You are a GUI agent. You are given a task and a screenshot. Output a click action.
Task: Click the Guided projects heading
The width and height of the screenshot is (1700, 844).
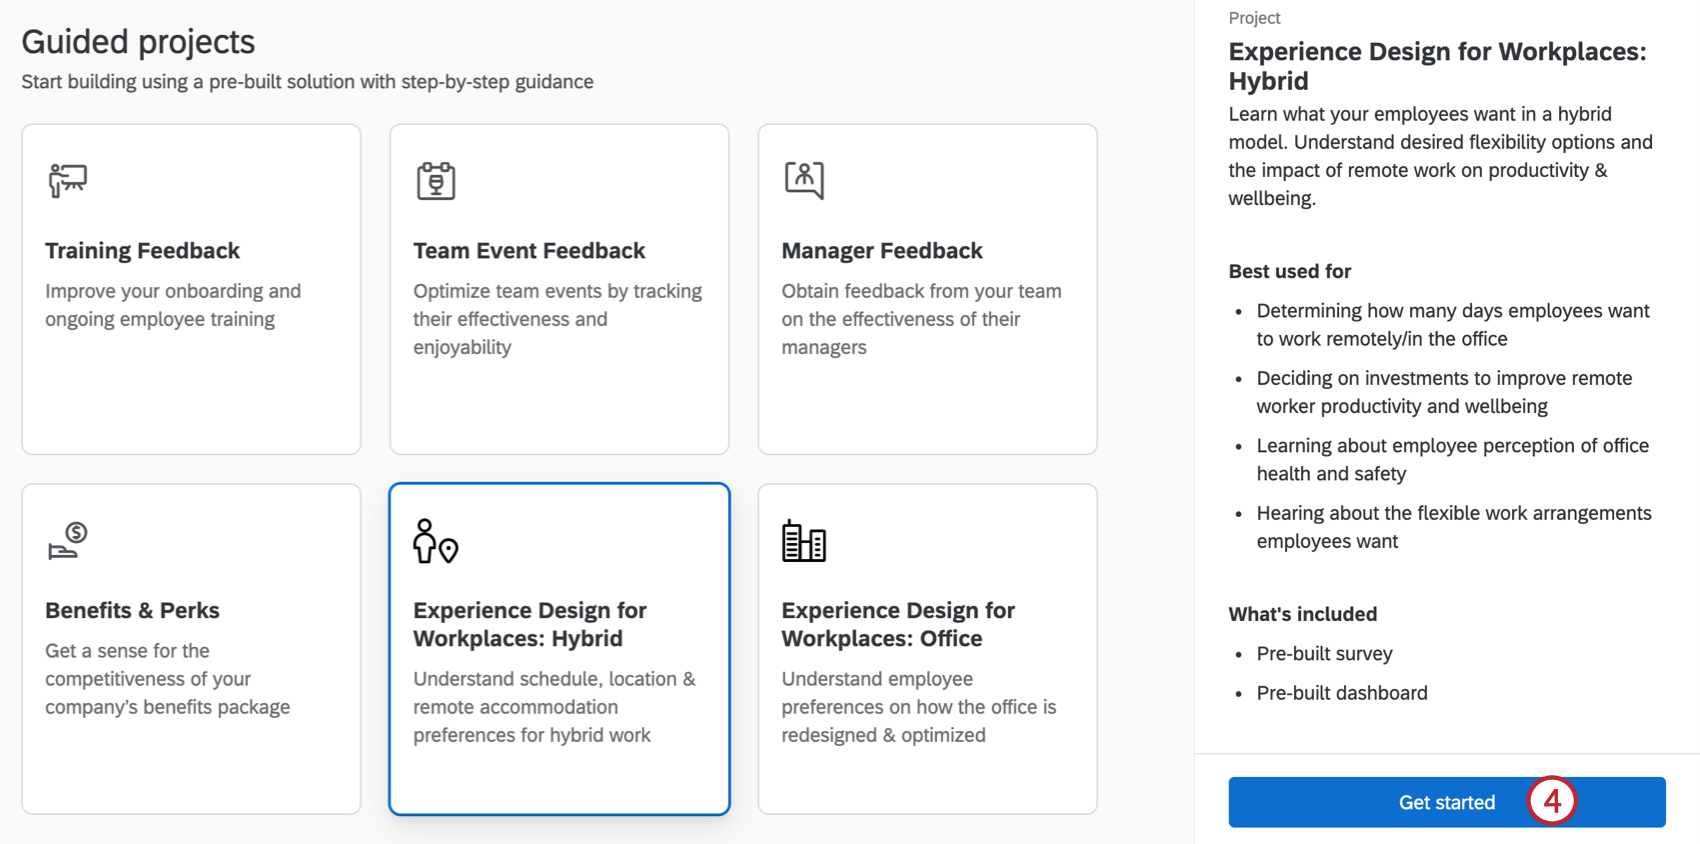(138, 42)
